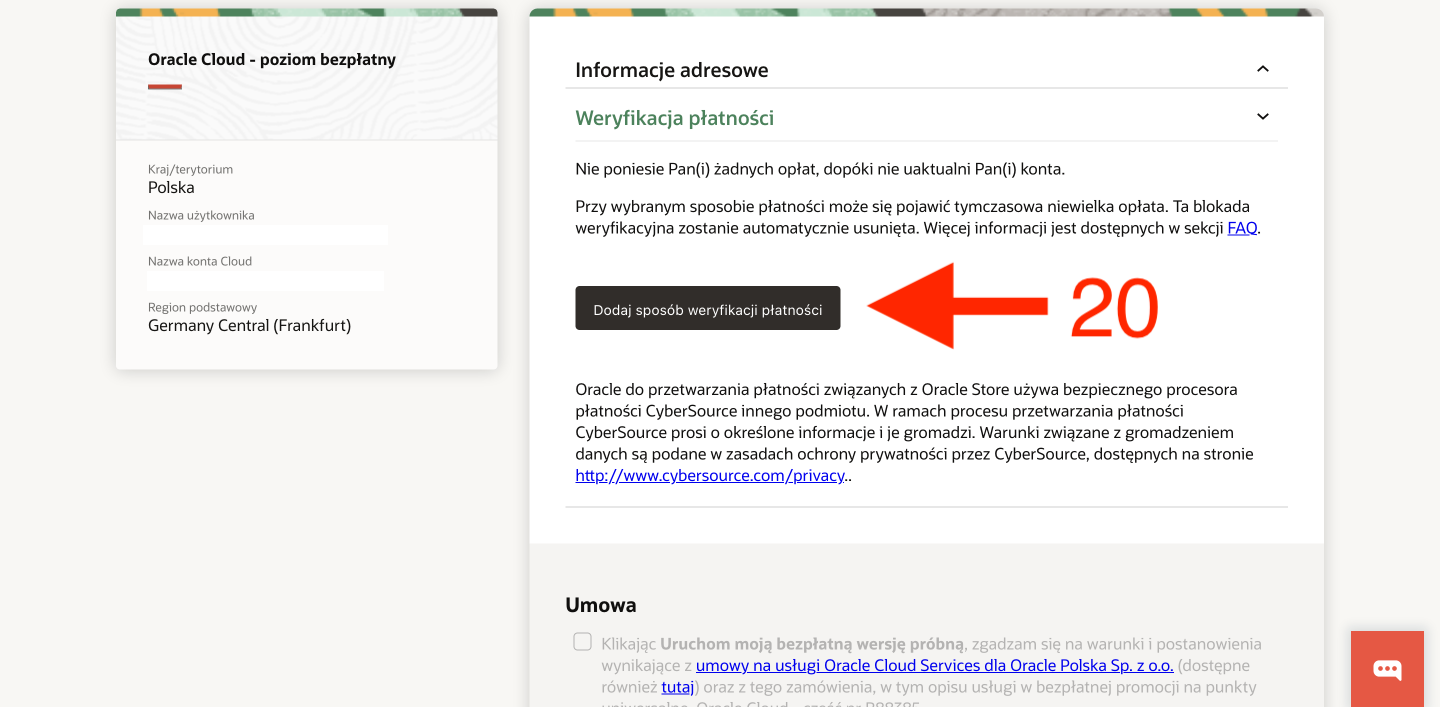Click the redacted Nazwa konta Cloud value
The image size is (1440, 707).
pos(263,281)
